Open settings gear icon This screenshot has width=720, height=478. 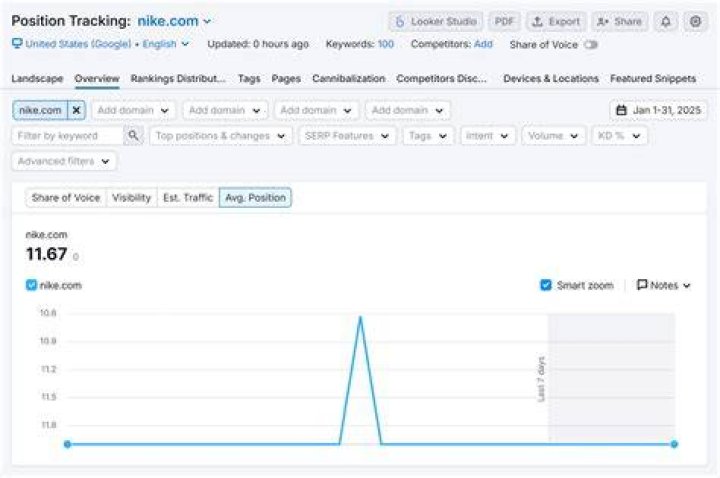(695, 22)
